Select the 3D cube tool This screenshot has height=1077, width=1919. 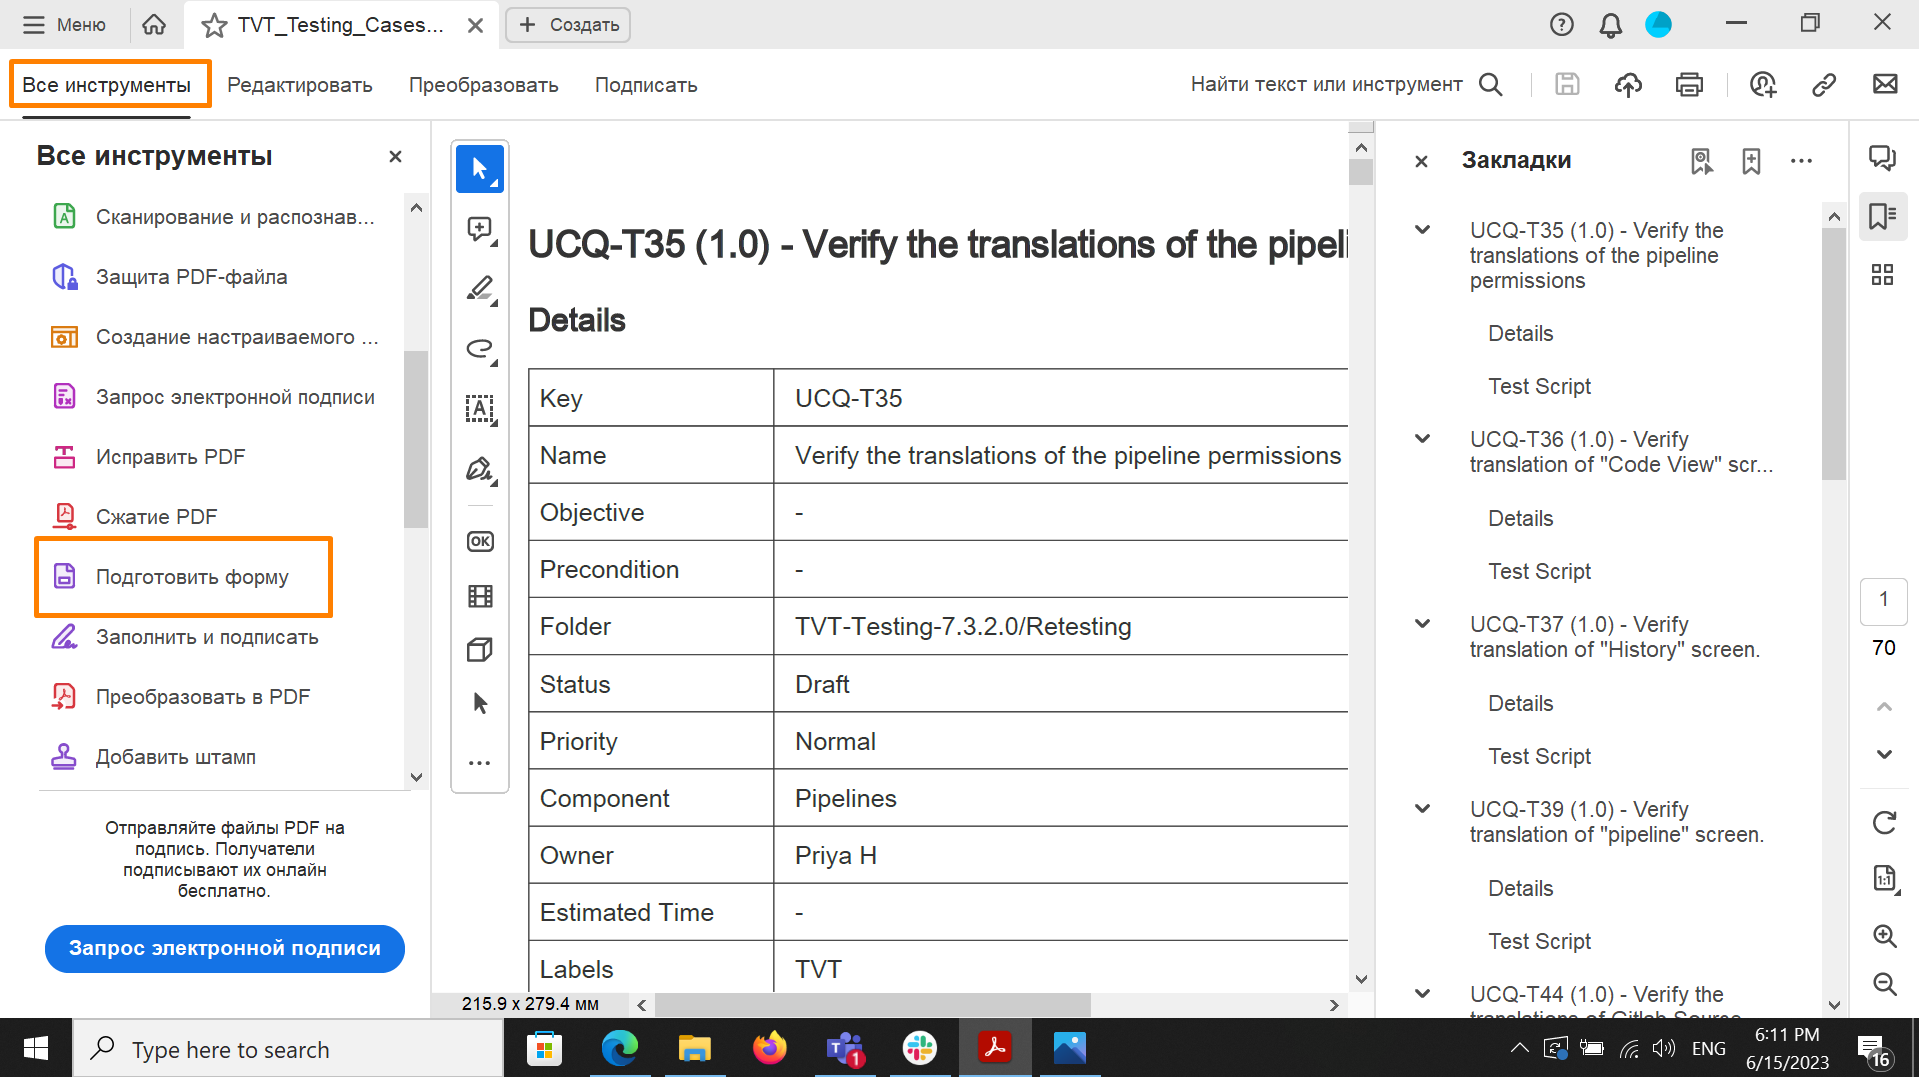pyautogui.click(x=480, y=650)
